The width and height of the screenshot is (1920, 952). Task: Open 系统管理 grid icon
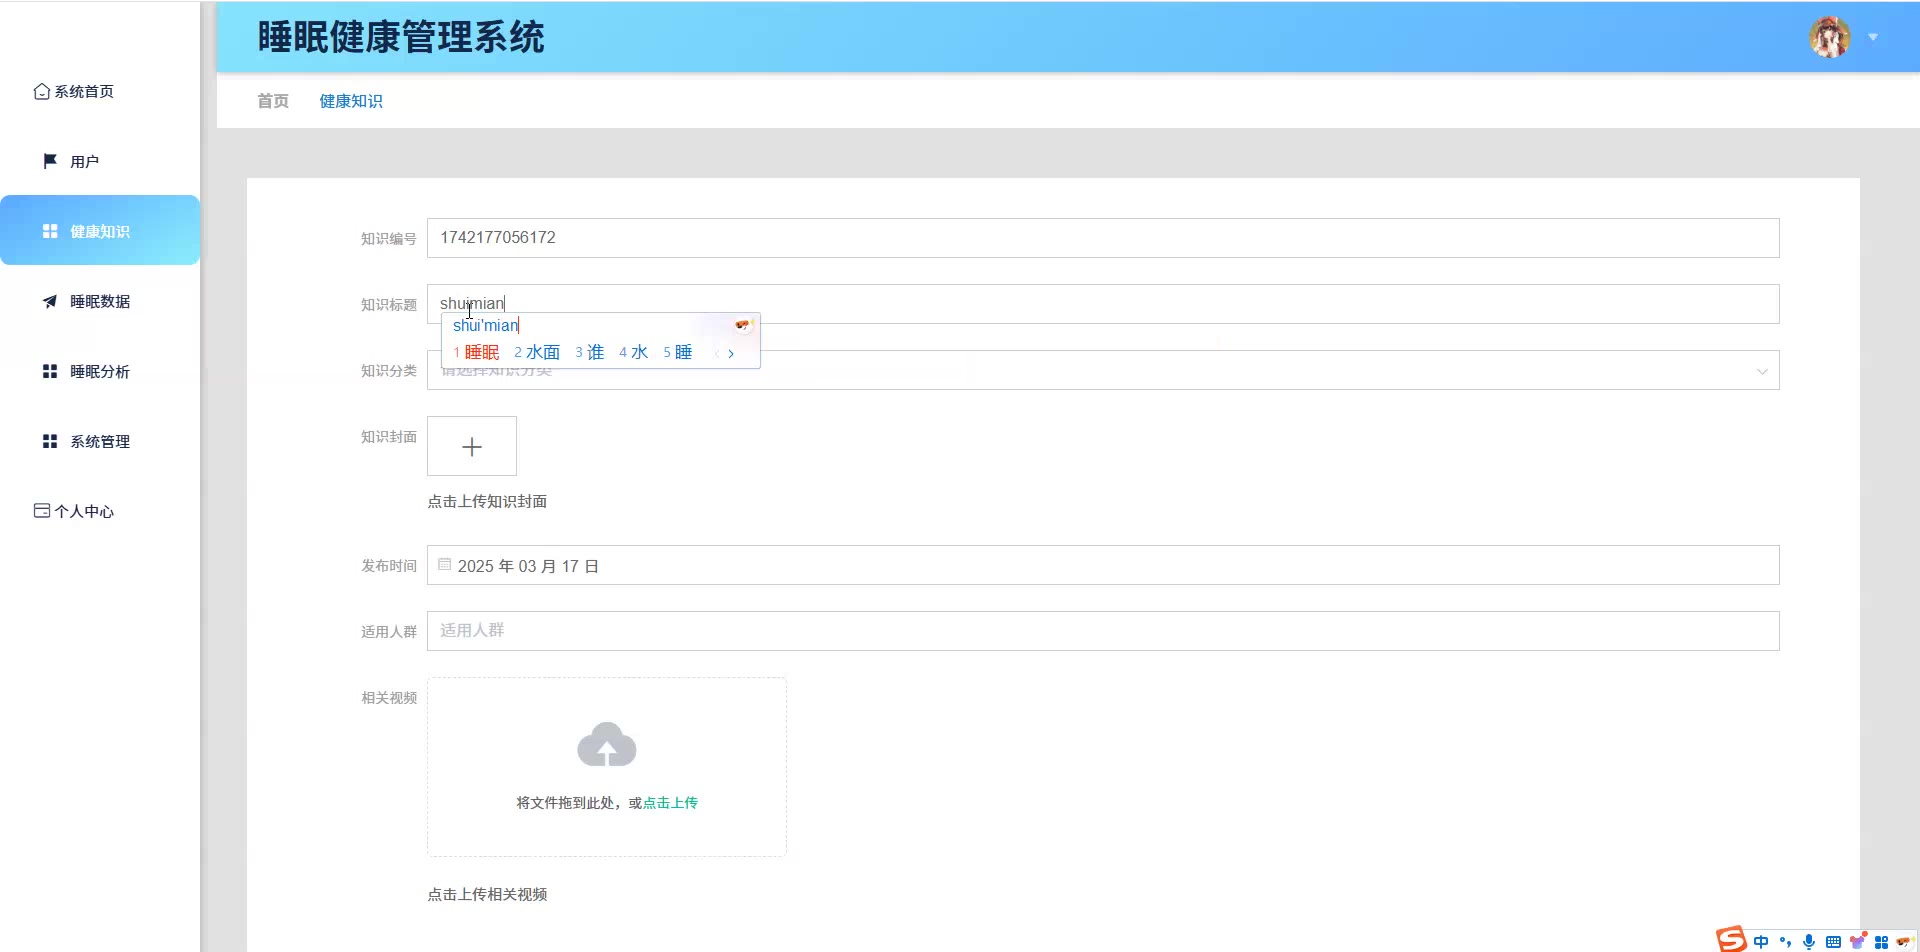click(x=50, y=441)
